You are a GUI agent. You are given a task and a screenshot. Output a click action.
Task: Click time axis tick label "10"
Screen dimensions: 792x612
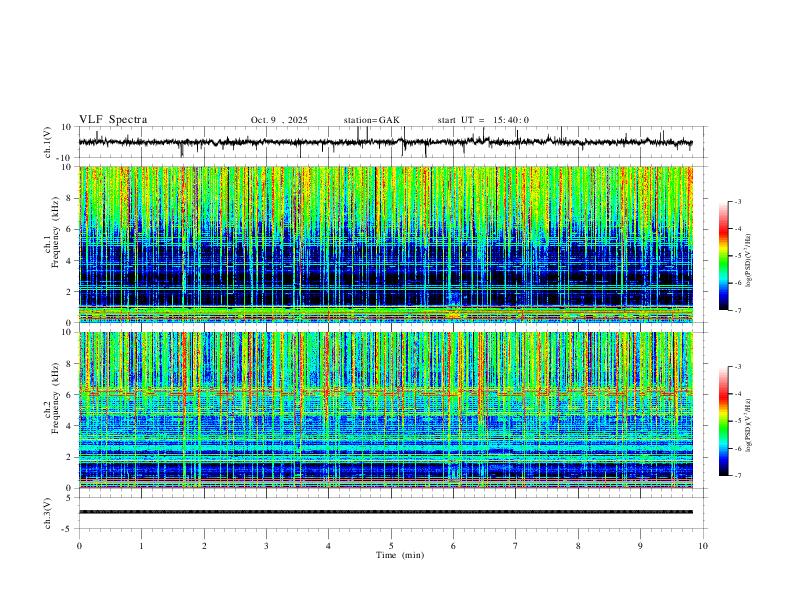[703, 546]
